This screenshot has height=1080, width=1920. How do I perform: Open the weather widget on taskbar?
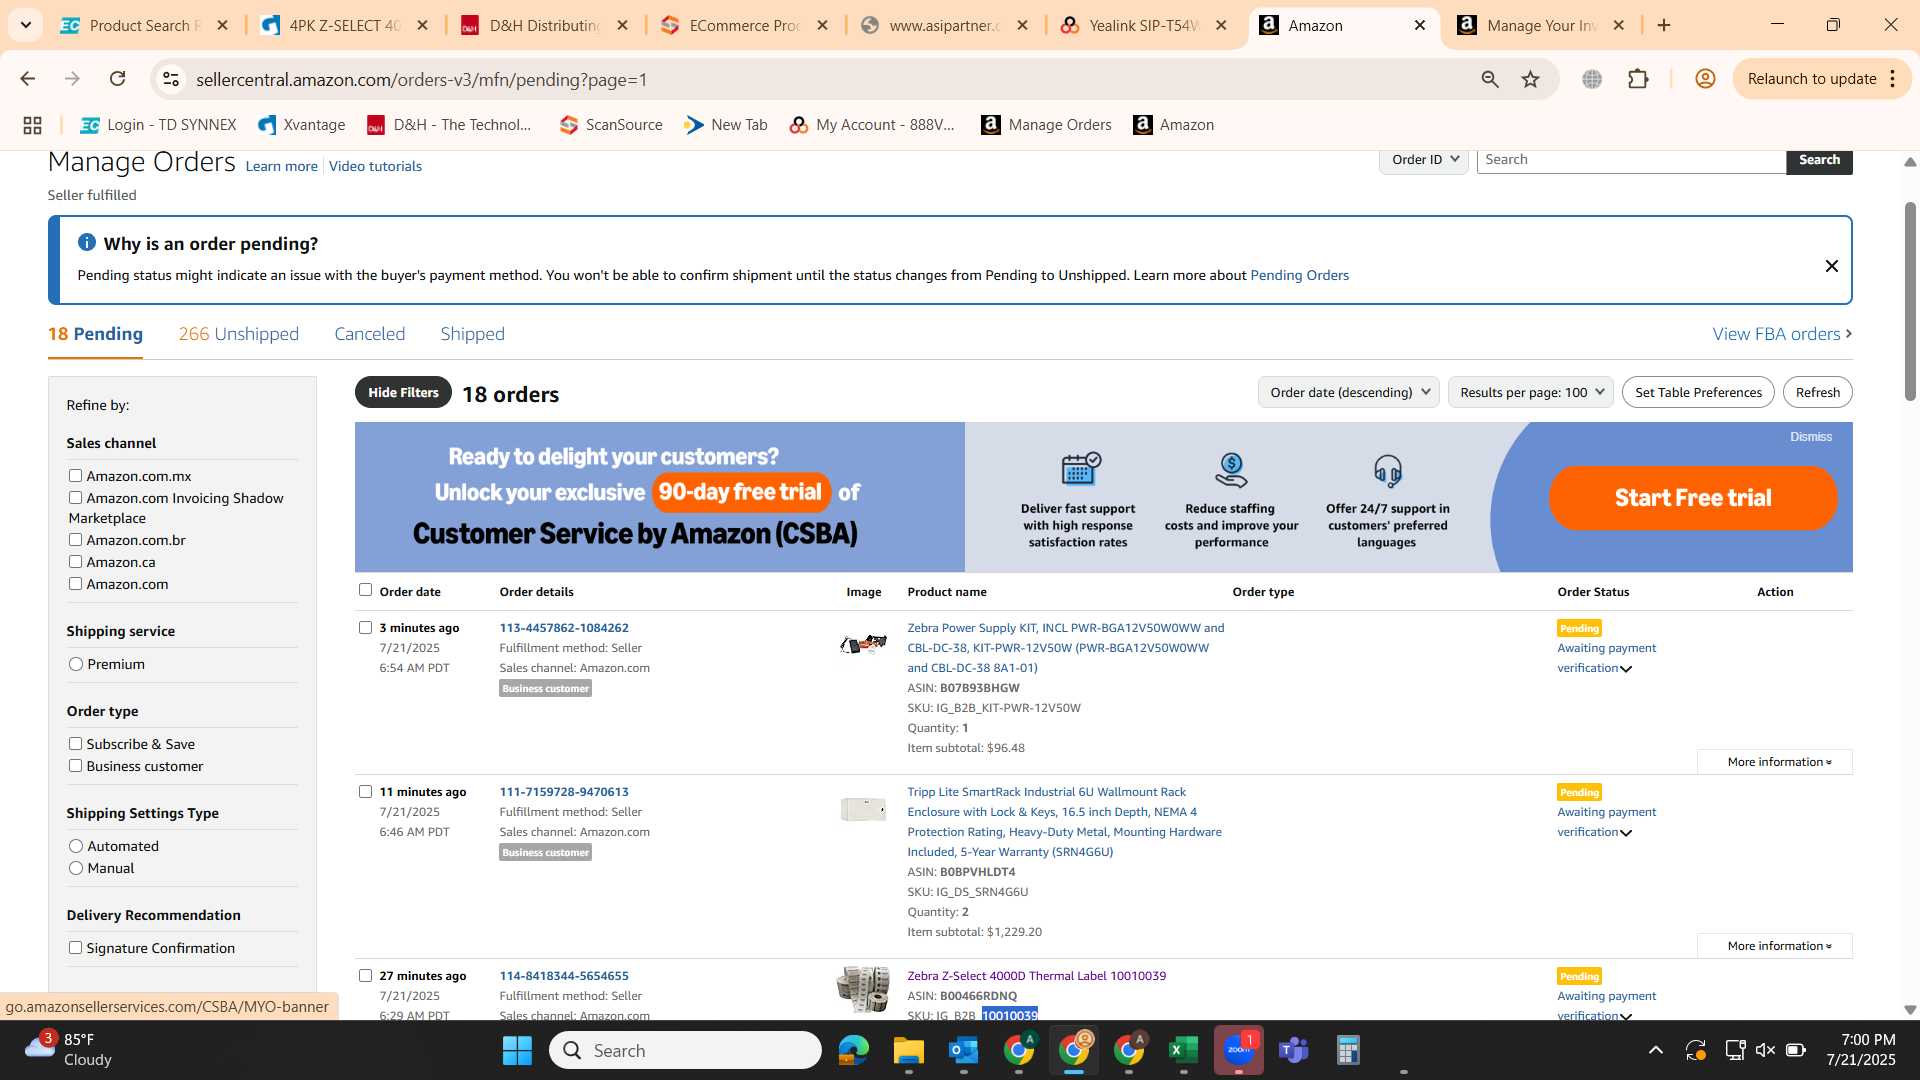click(x=70, y=1050)
